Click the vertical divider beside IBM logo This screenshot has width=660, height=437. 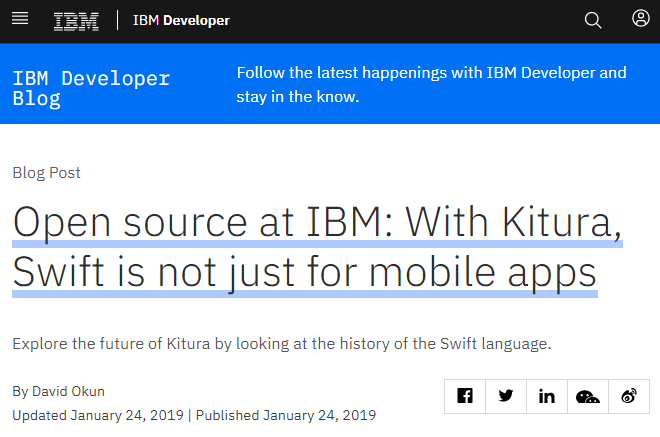click(x=118, y=21)
